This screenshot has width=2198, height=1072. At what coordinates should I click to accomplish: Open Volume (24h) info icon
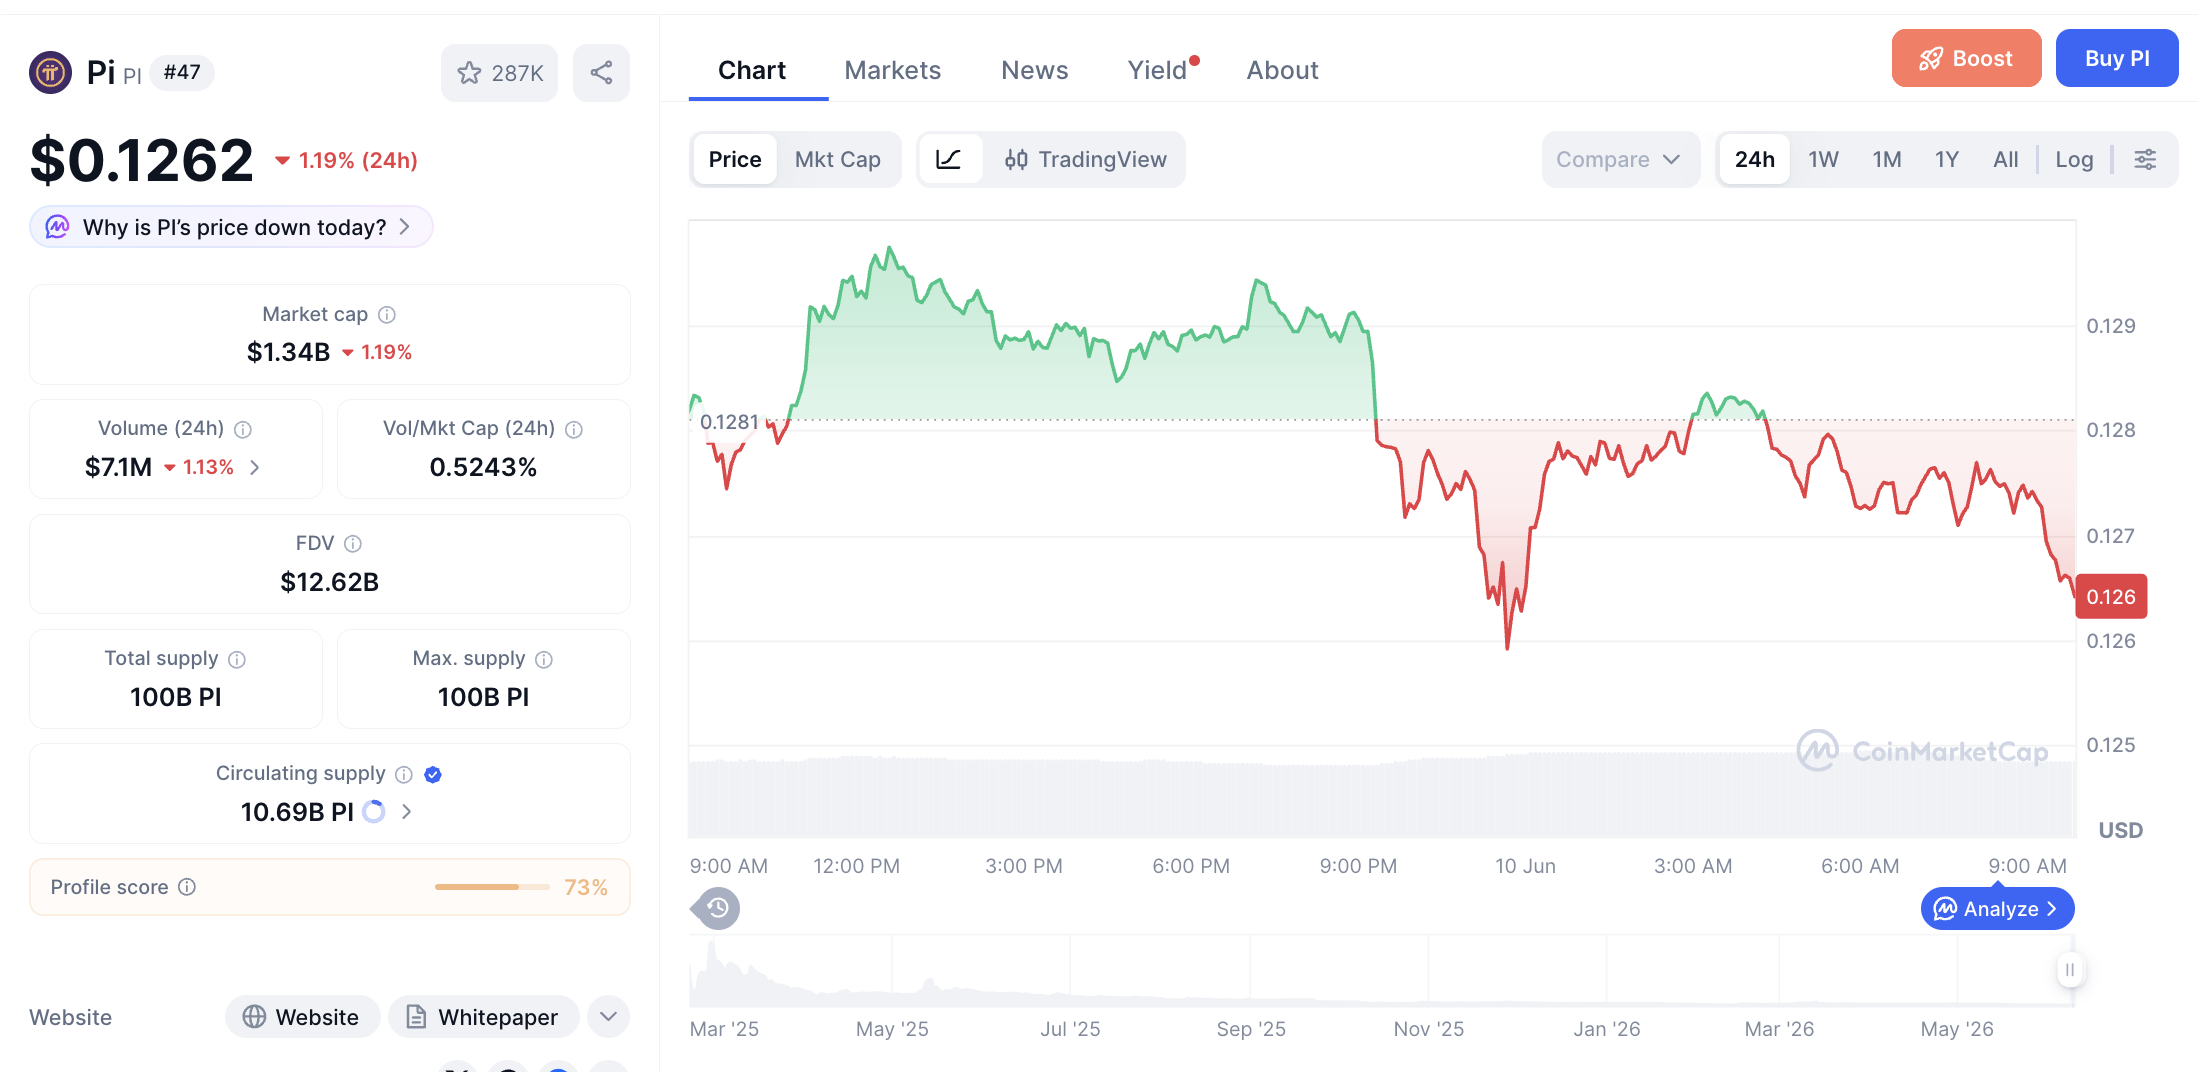point(243,429)
